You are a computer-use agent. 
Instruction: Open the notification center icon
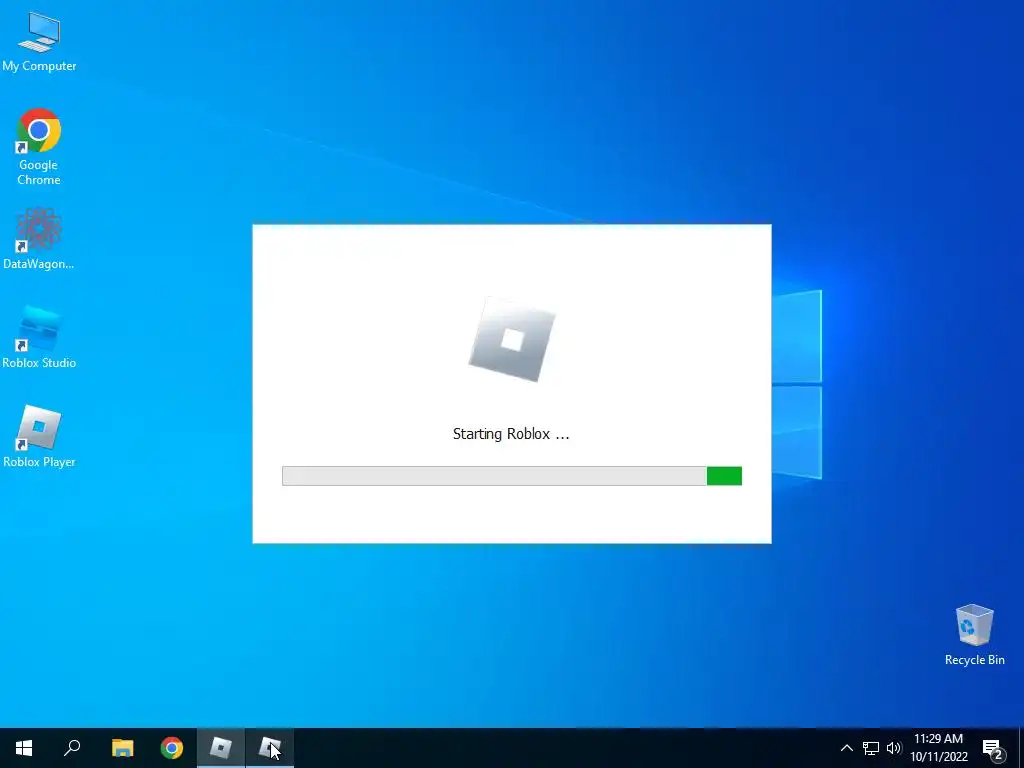pyautogui.click(x=992, y=748)
